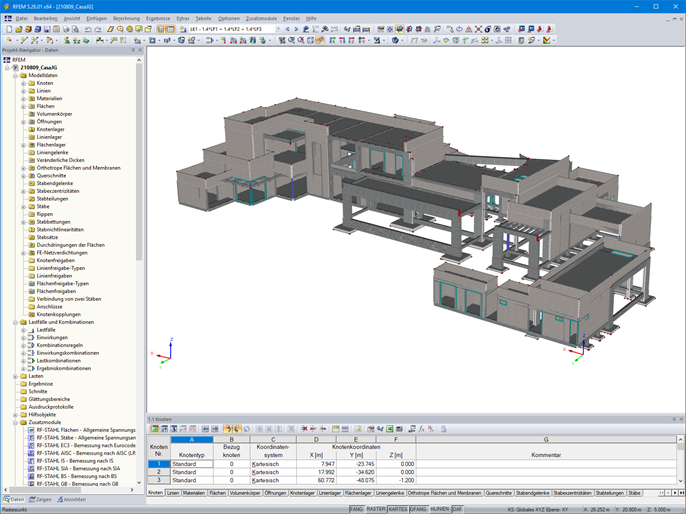686x514 pixels.
Task: Select table row header 2
Action: pos(159,472)
